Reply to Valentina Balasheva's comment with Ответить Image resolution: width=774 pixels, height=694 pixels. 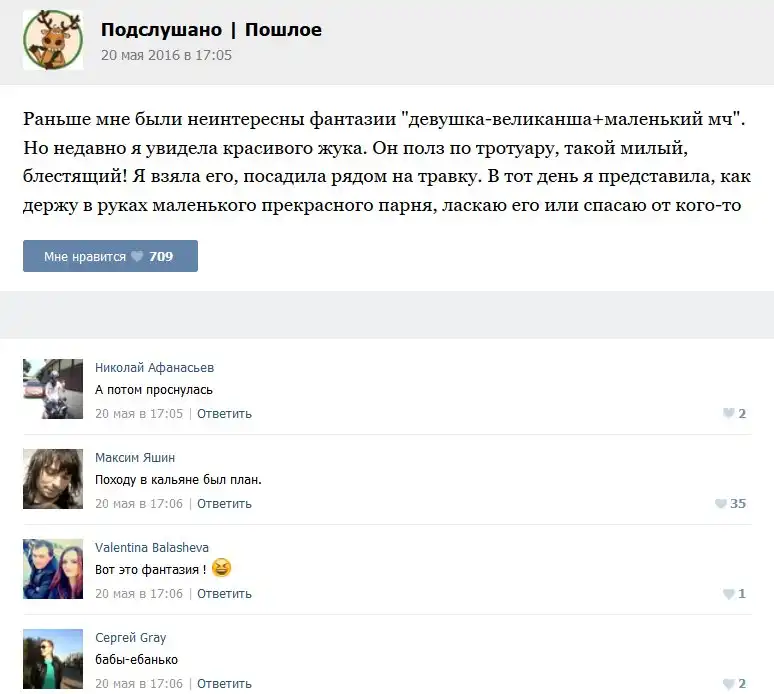click(x=224, y=594)
